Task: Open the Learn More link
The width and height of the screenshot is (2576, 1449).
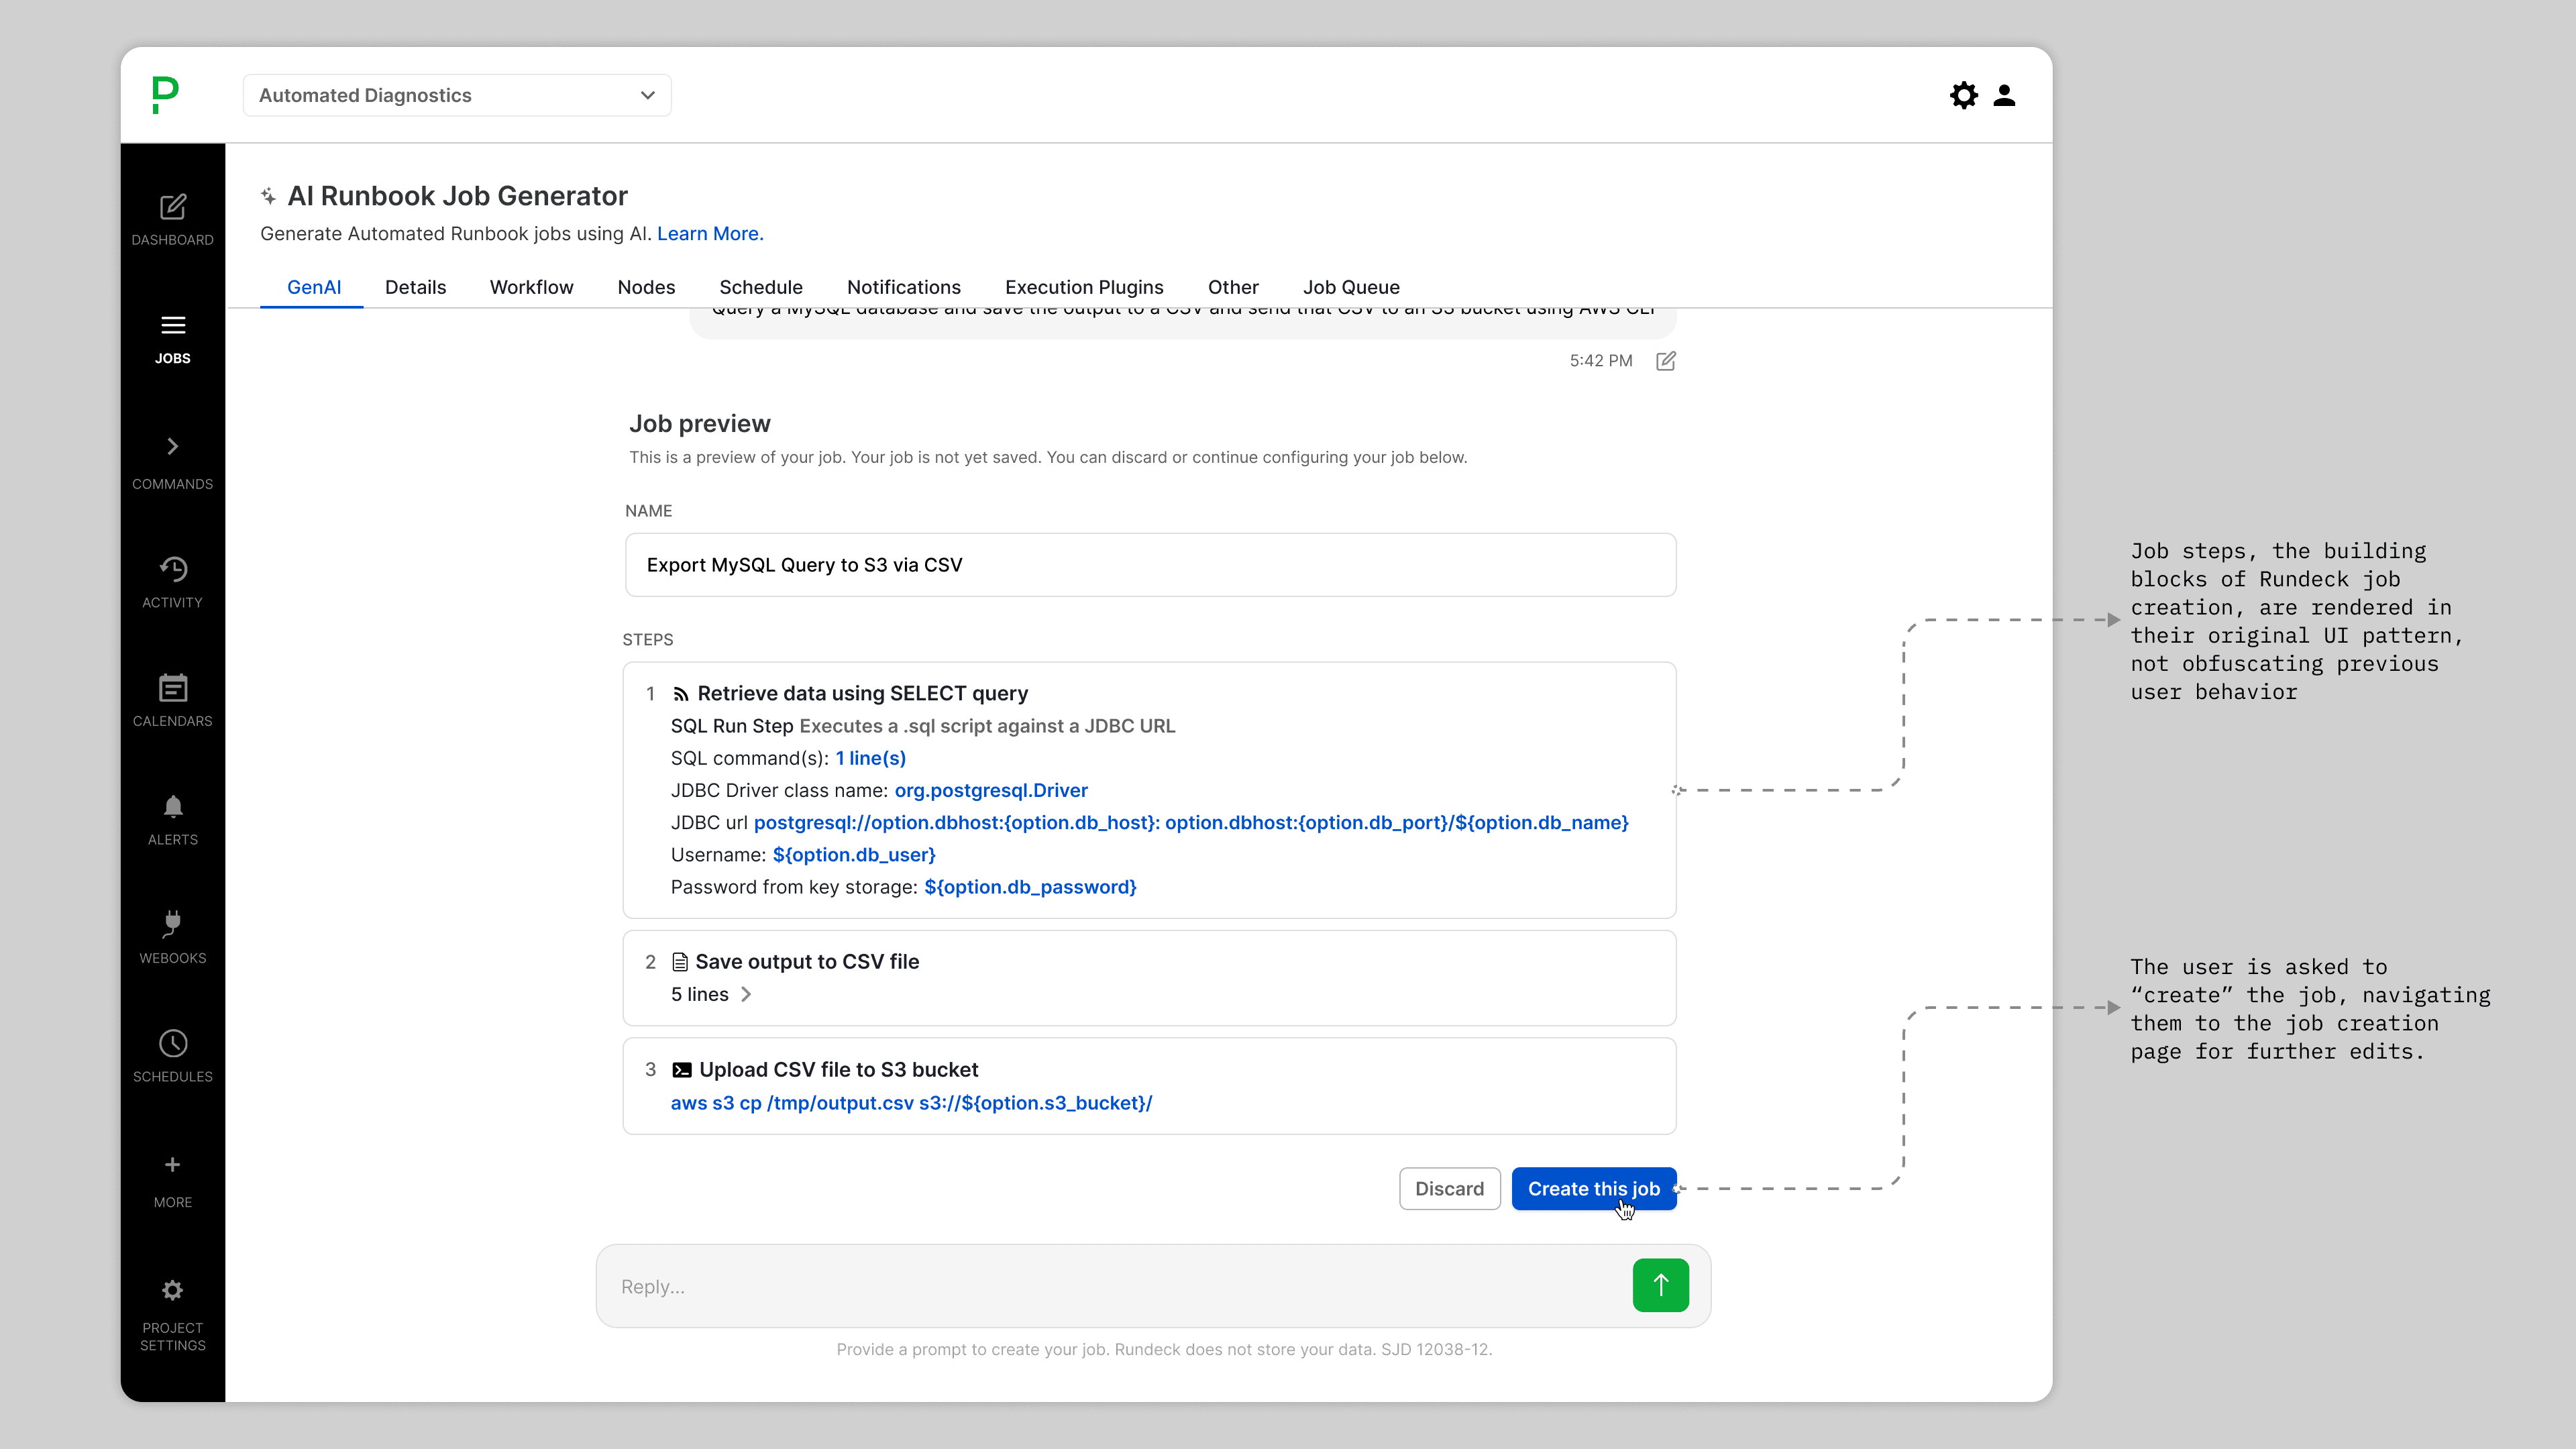Action: click(x=709, y=233)
